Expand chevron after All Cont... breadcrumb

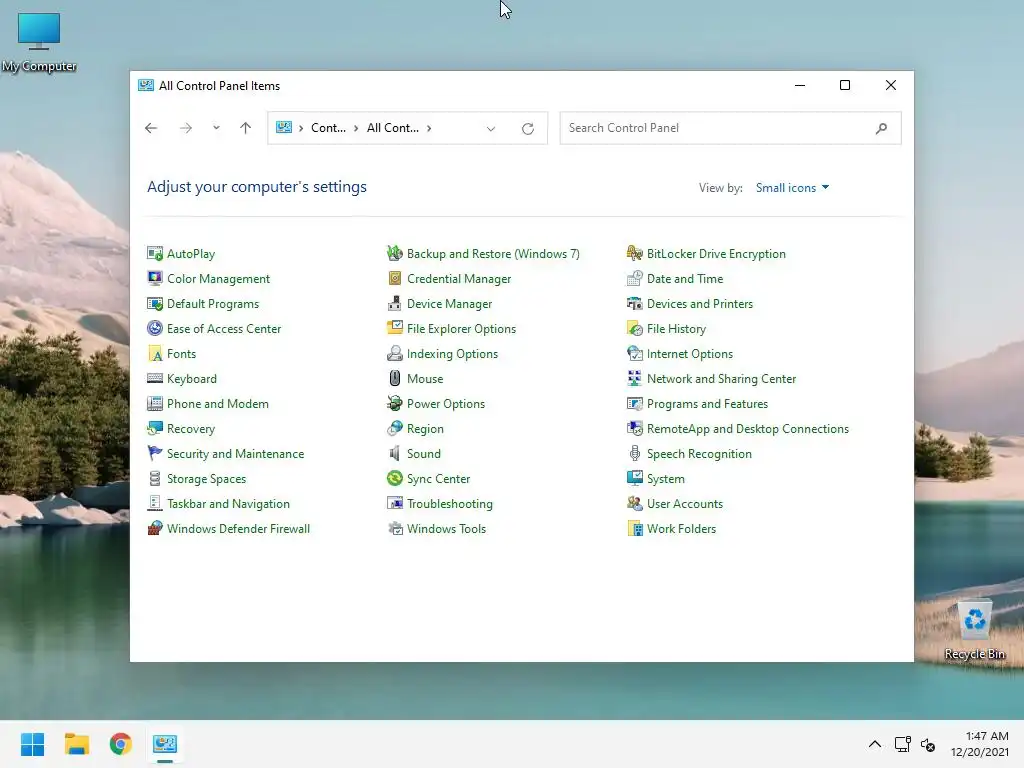(x=429, y=128)
